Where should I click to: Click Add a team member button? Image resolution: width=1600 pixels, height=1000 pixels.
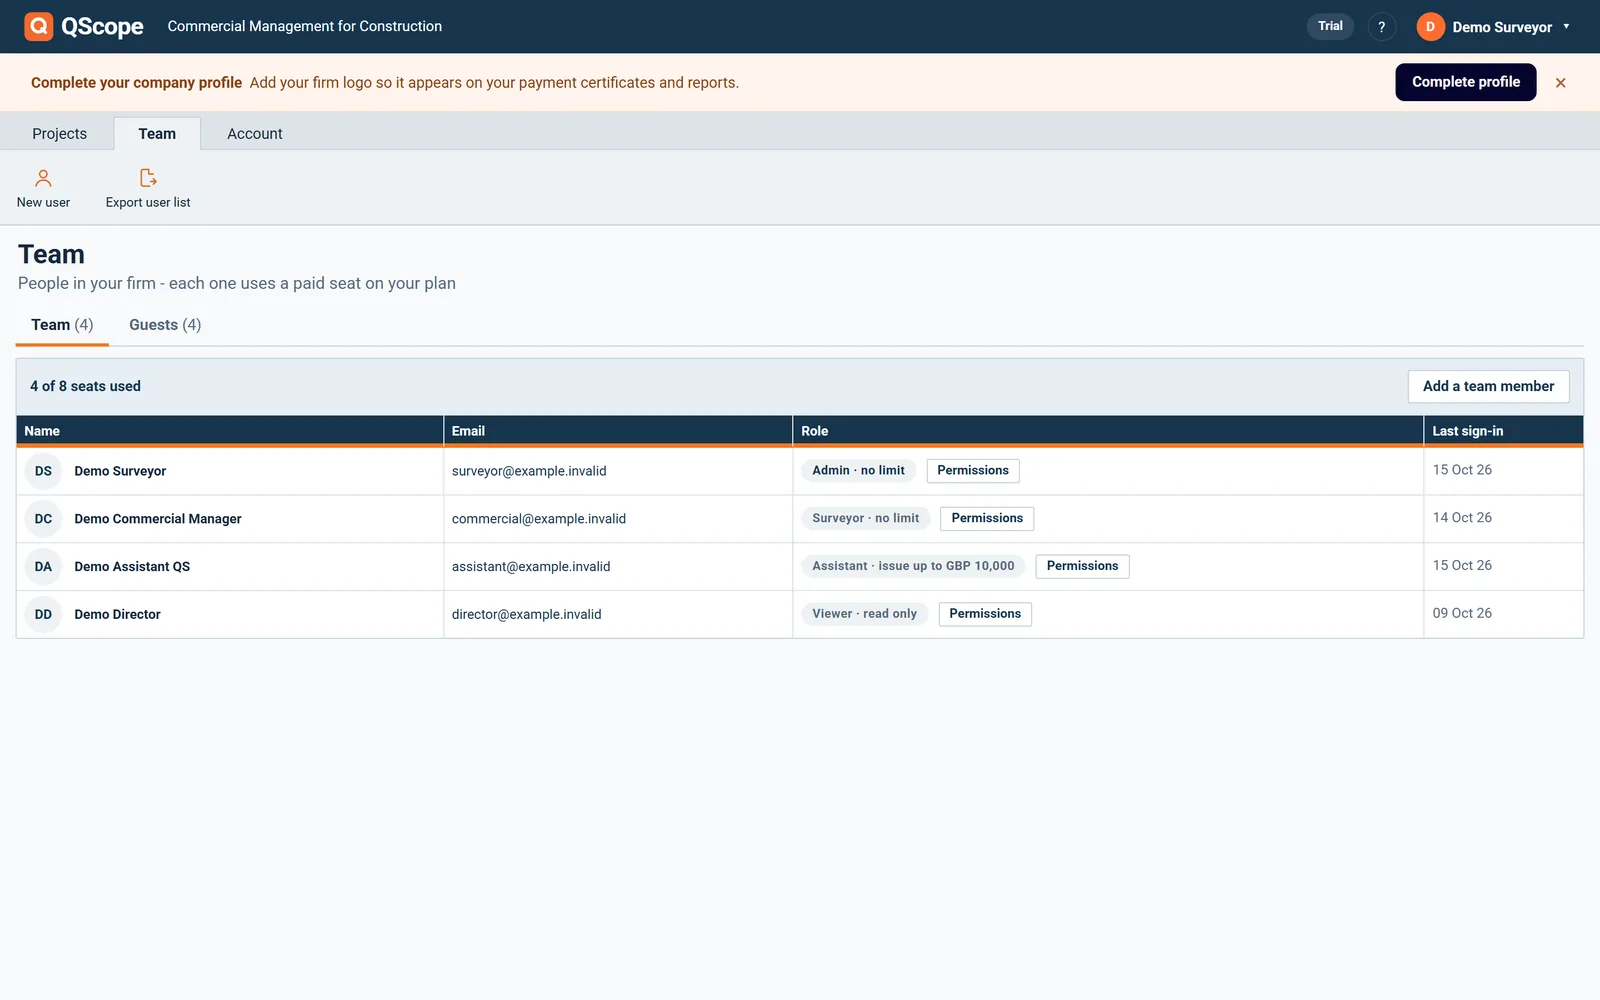click(x=1488, y=386)
